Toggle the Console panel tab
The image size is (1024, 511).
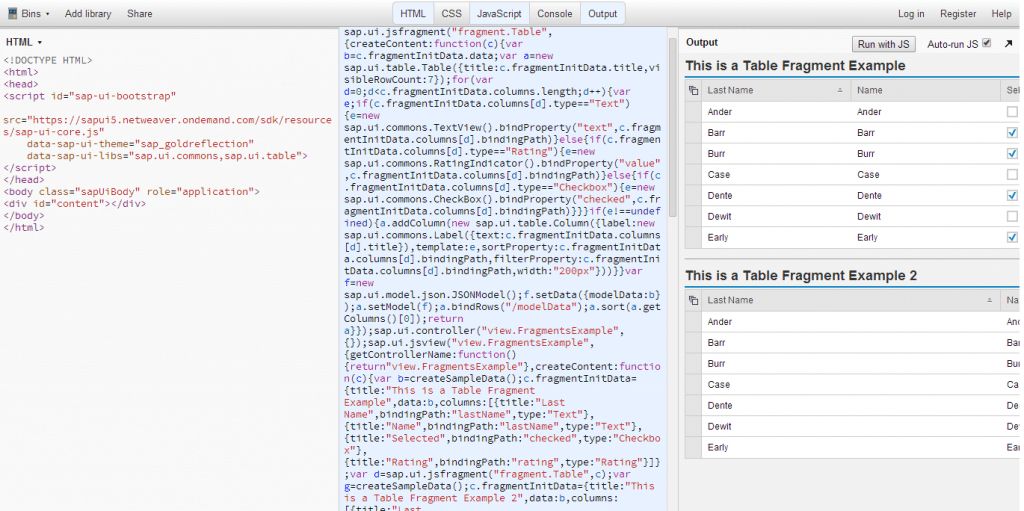point(555,14)
